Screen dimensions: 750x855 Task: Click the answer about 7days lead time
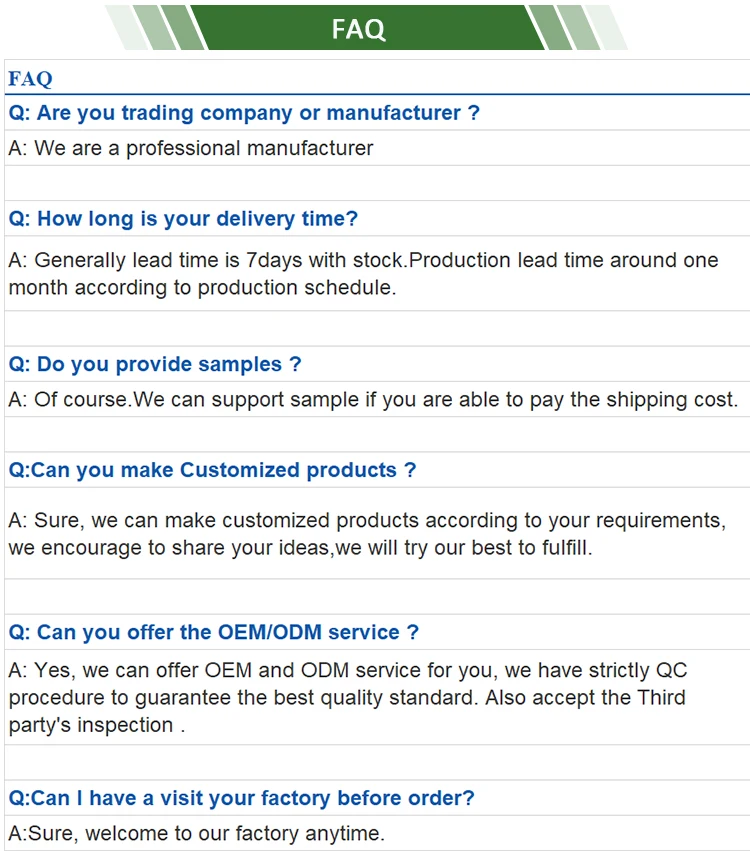pyautogui.click(x=363, y=273)
